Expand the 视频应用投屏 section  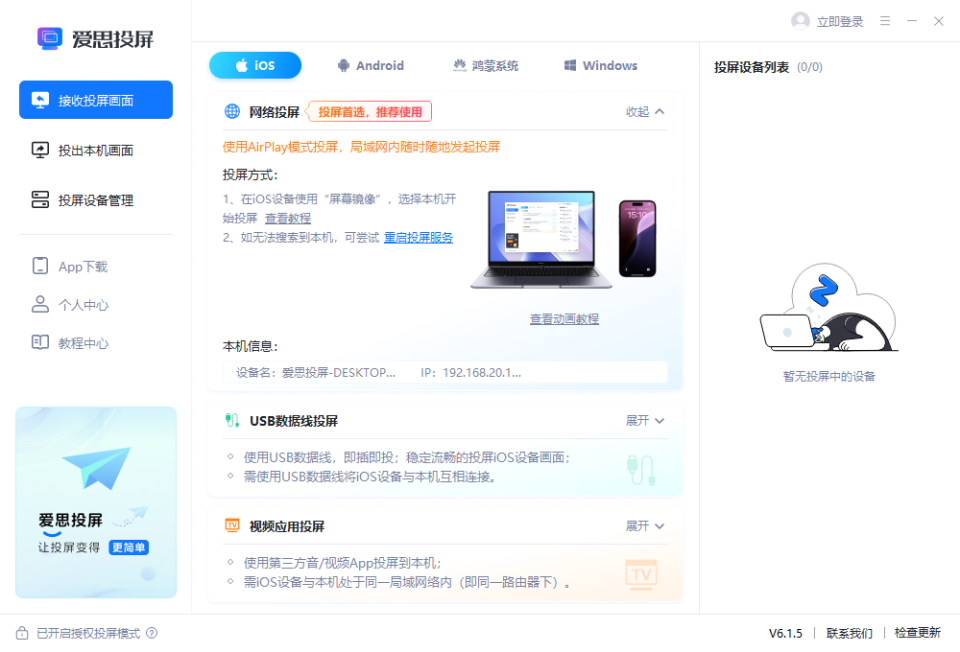[x=645, y=526]
